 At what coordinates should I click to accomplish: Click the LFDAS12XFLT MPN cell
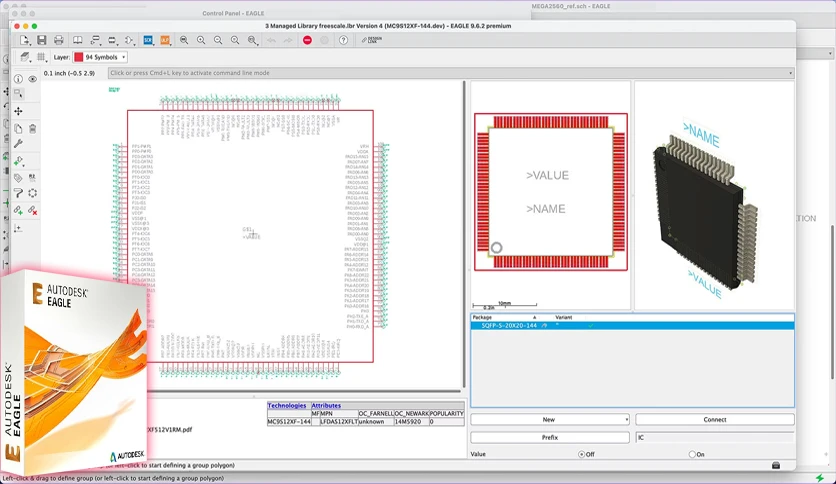[338, 422]
